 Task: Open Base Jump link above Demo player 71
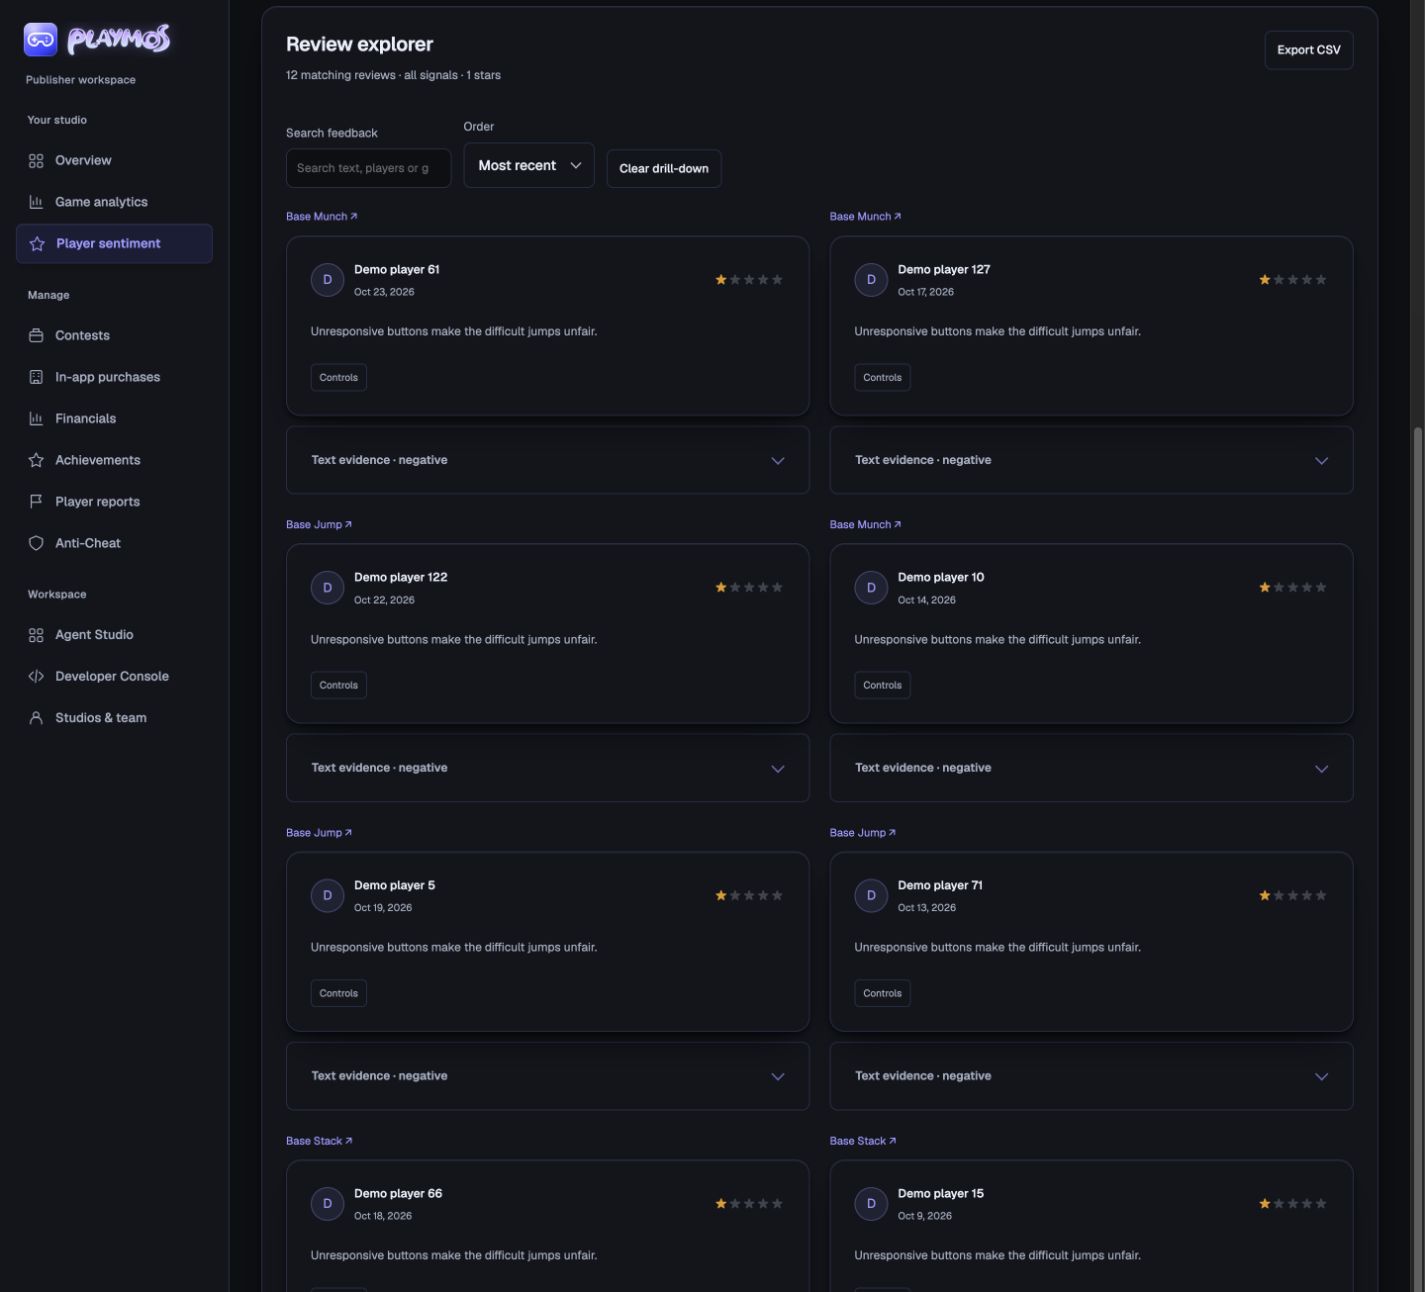tap(863, 832)
